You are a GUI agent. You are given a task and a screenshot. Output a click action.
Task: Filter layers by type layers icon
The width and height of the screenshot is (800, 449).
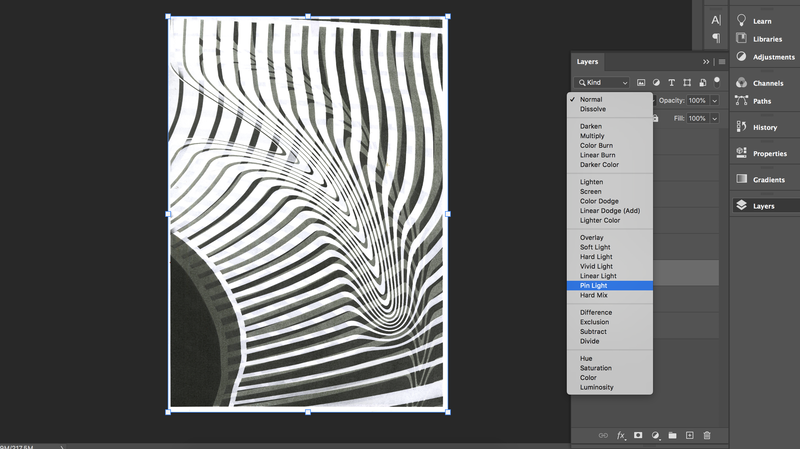click(x=671, y=82)
